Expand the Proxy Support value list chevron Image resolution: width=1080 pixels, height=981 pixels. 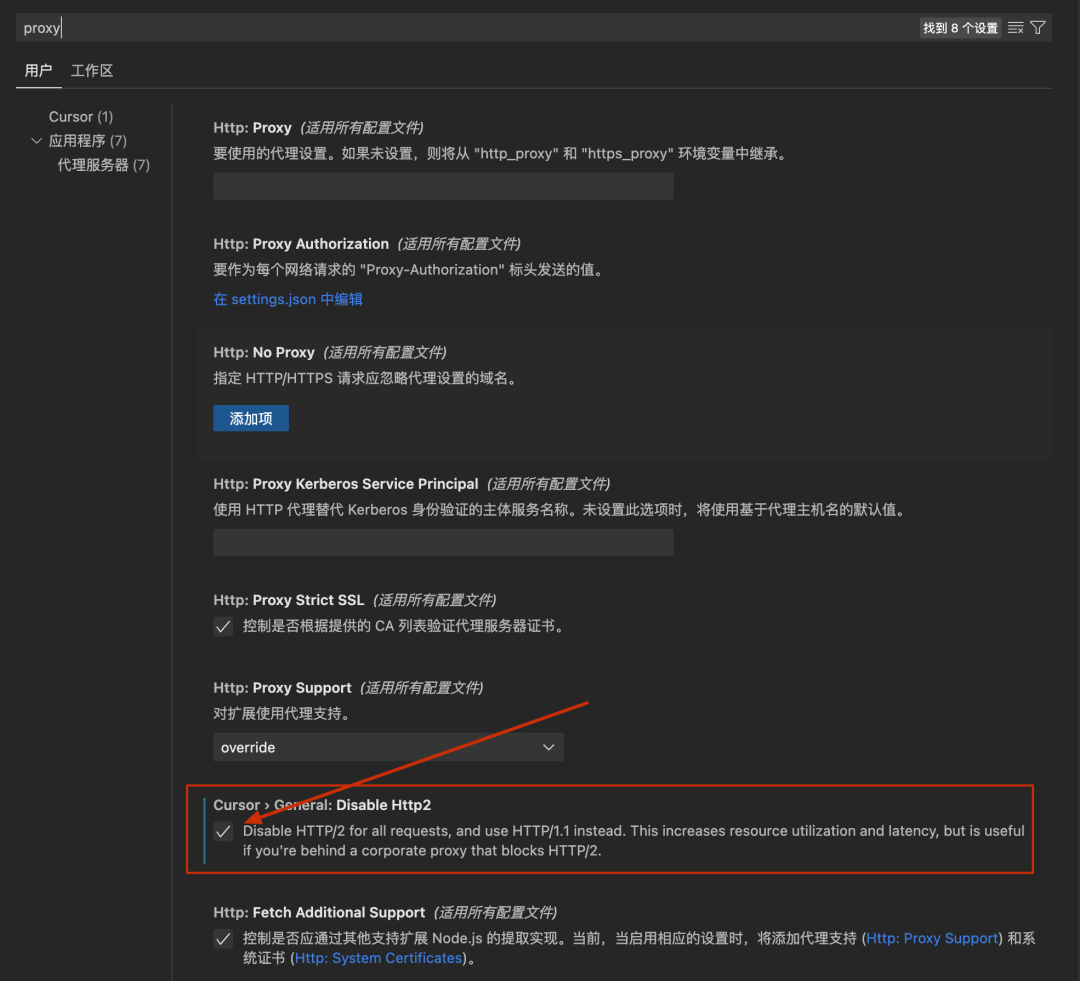(x=548, y=746)
